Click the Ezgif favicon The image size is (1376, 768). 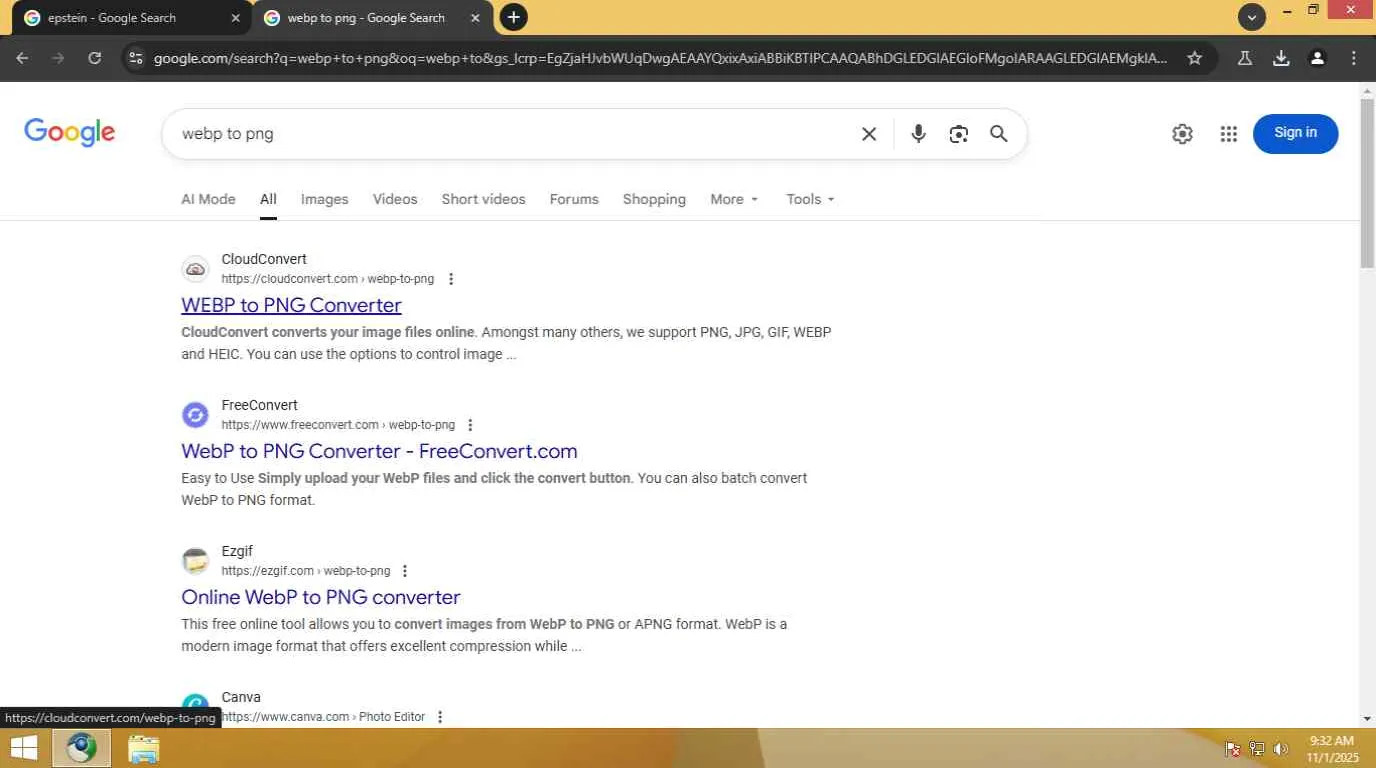pyautogui.click(x=195, y=561)
